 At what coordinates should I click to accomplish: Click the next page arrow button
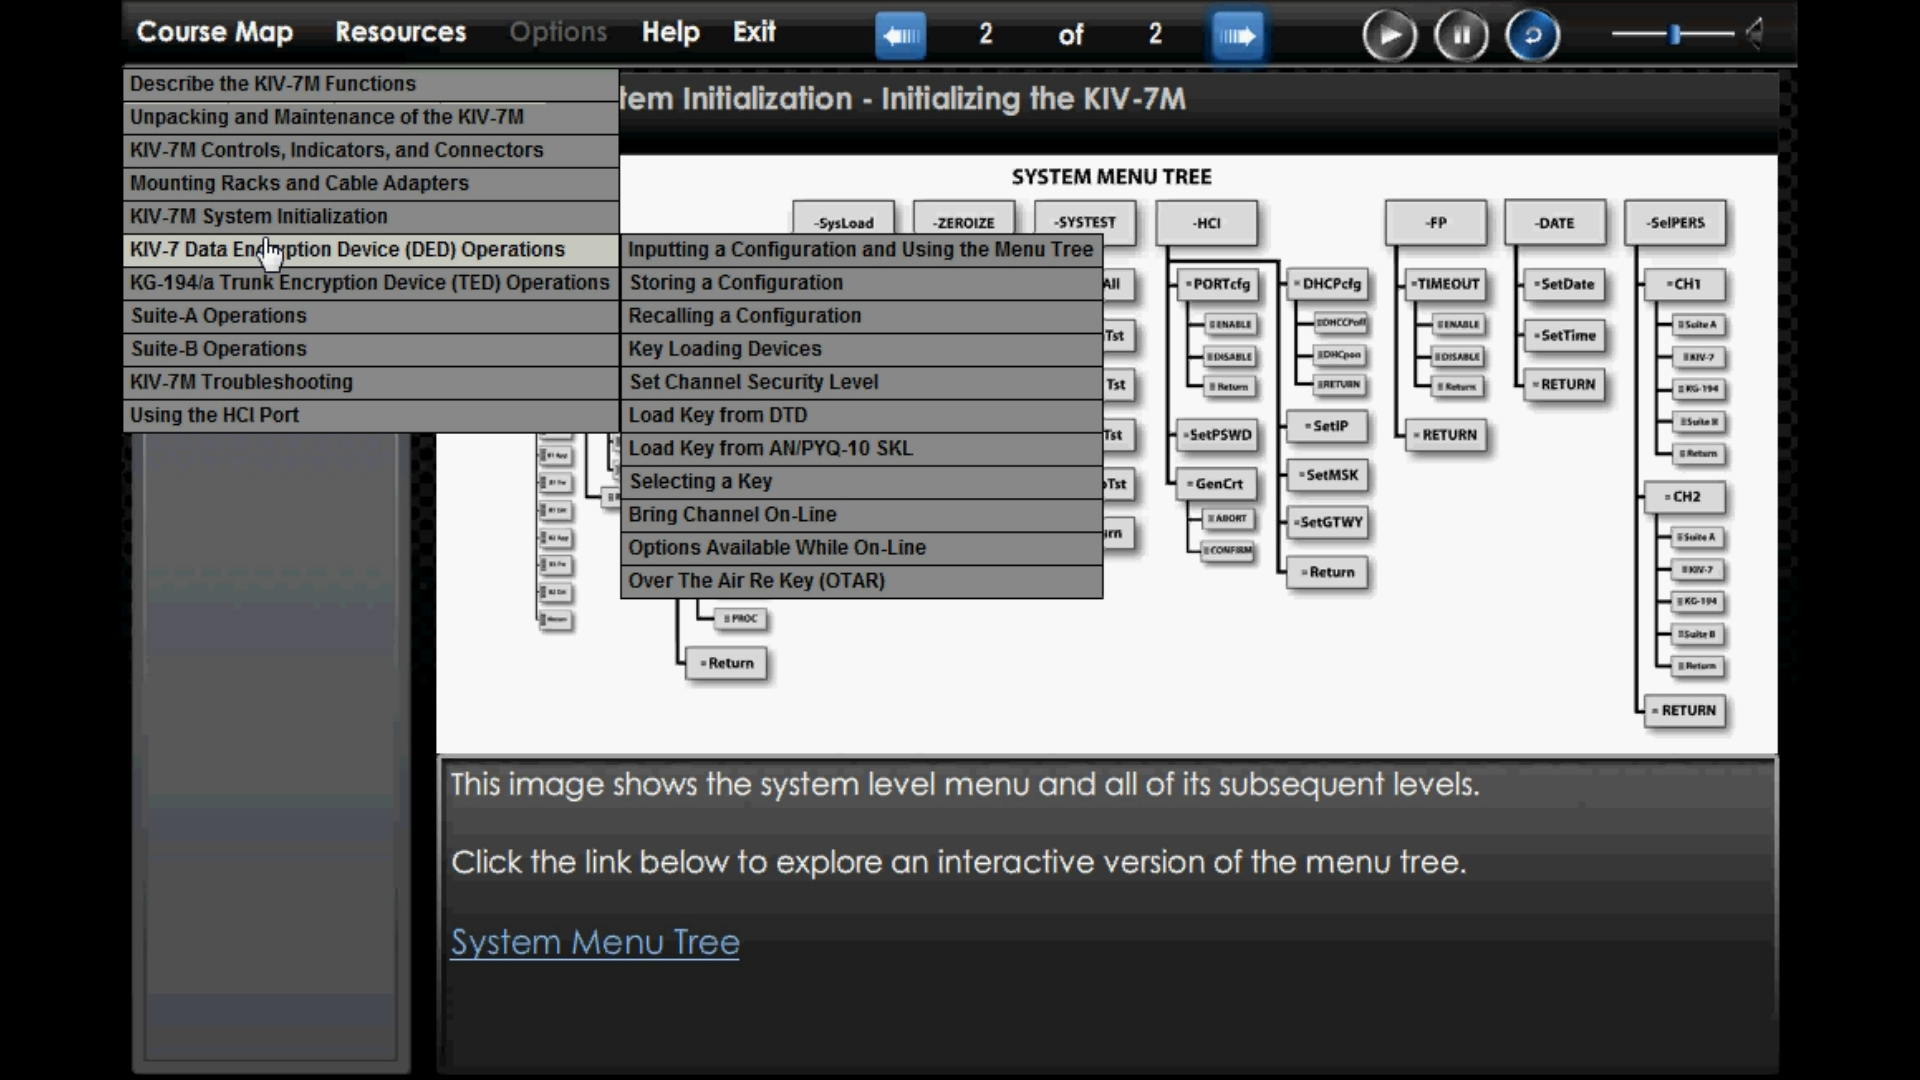1237,36
